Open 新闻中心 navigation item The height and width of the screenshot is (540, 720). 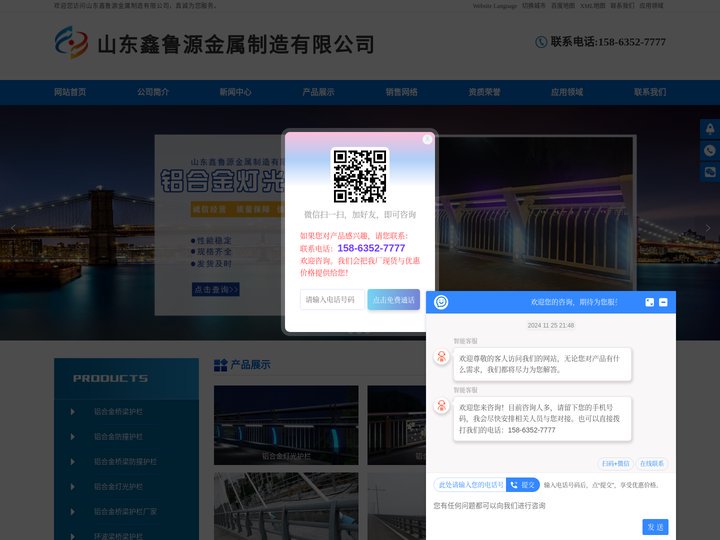pos(236,92)
